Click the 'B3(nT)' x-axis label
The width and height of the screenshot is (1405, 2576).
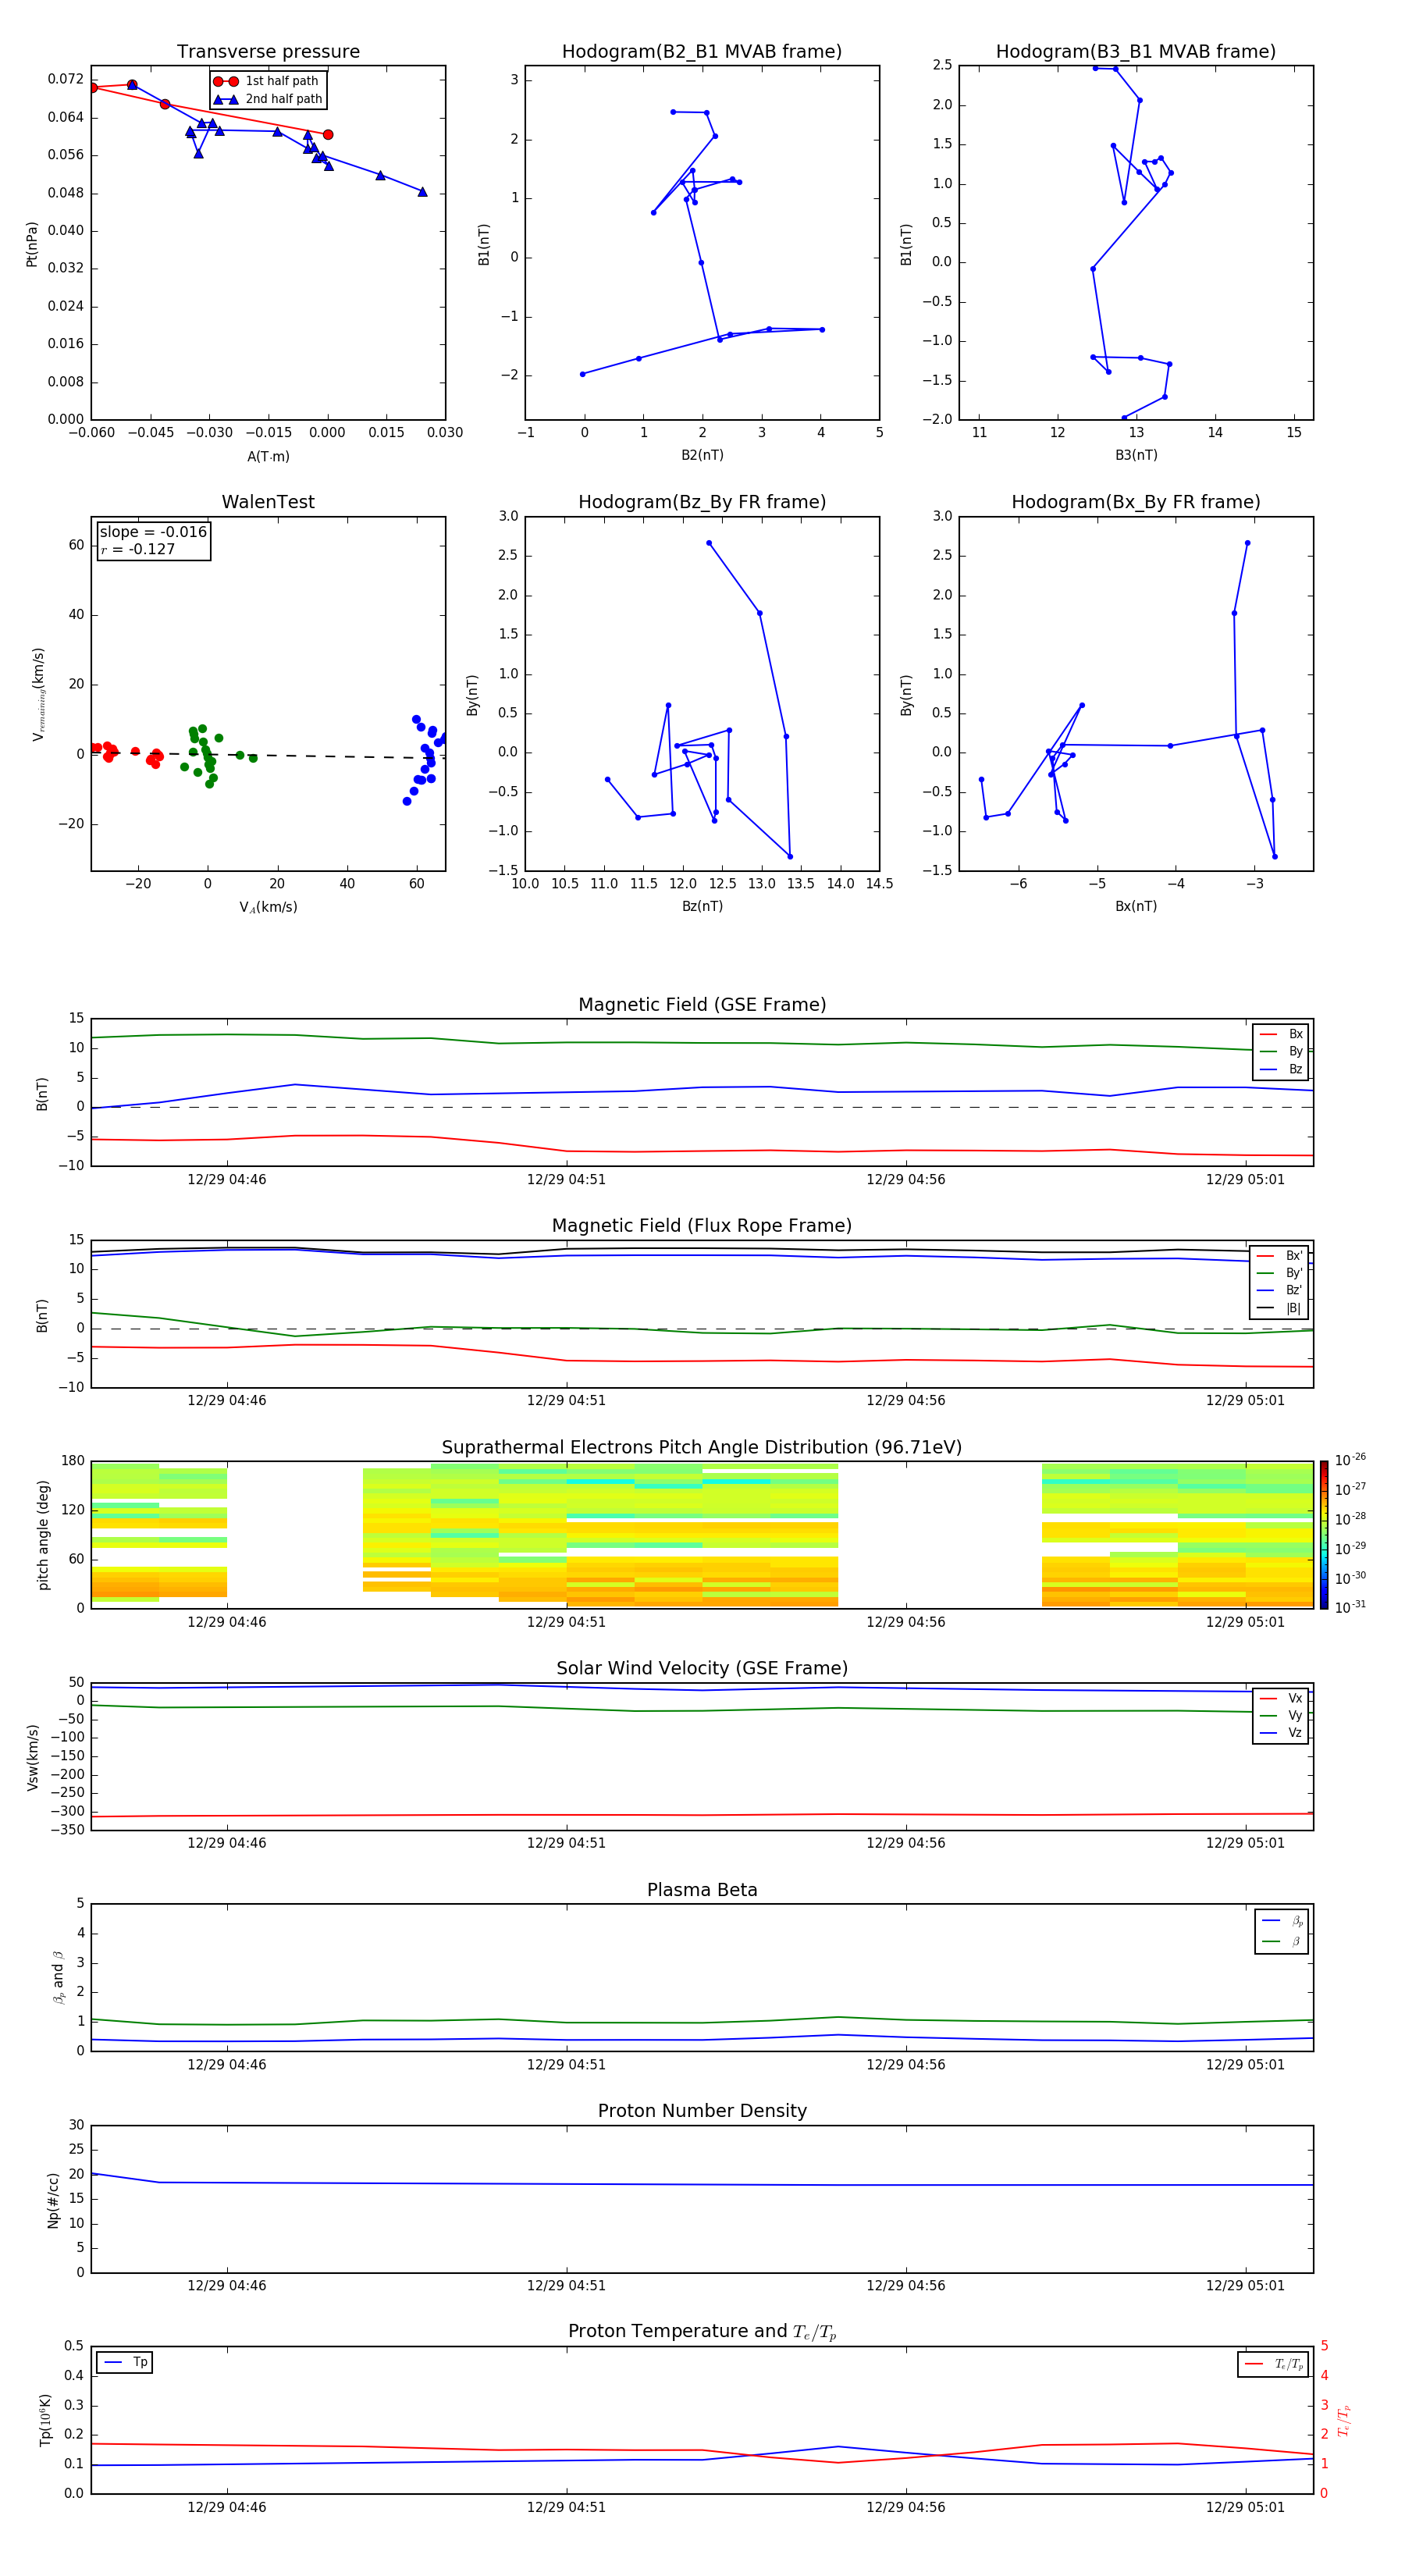(x=1136, y=455)
